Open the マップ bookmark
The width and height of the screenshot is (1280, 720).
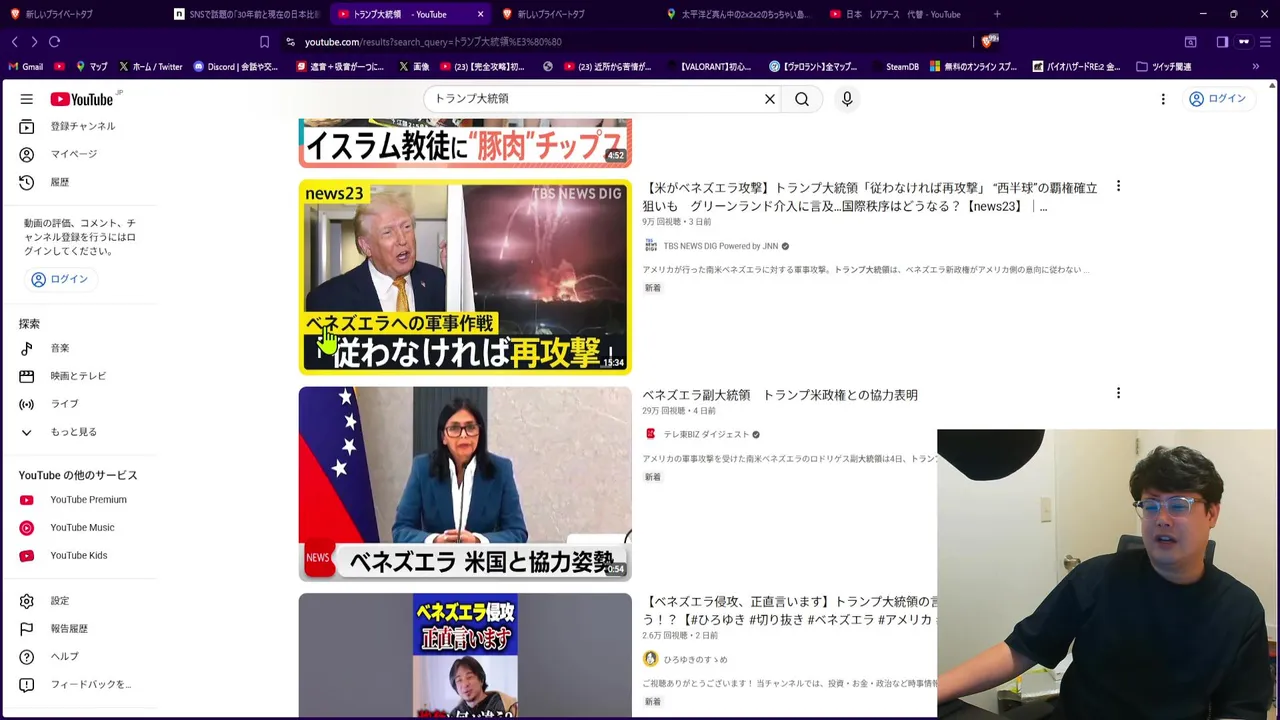pyautogui.click(x=91, y=67)
